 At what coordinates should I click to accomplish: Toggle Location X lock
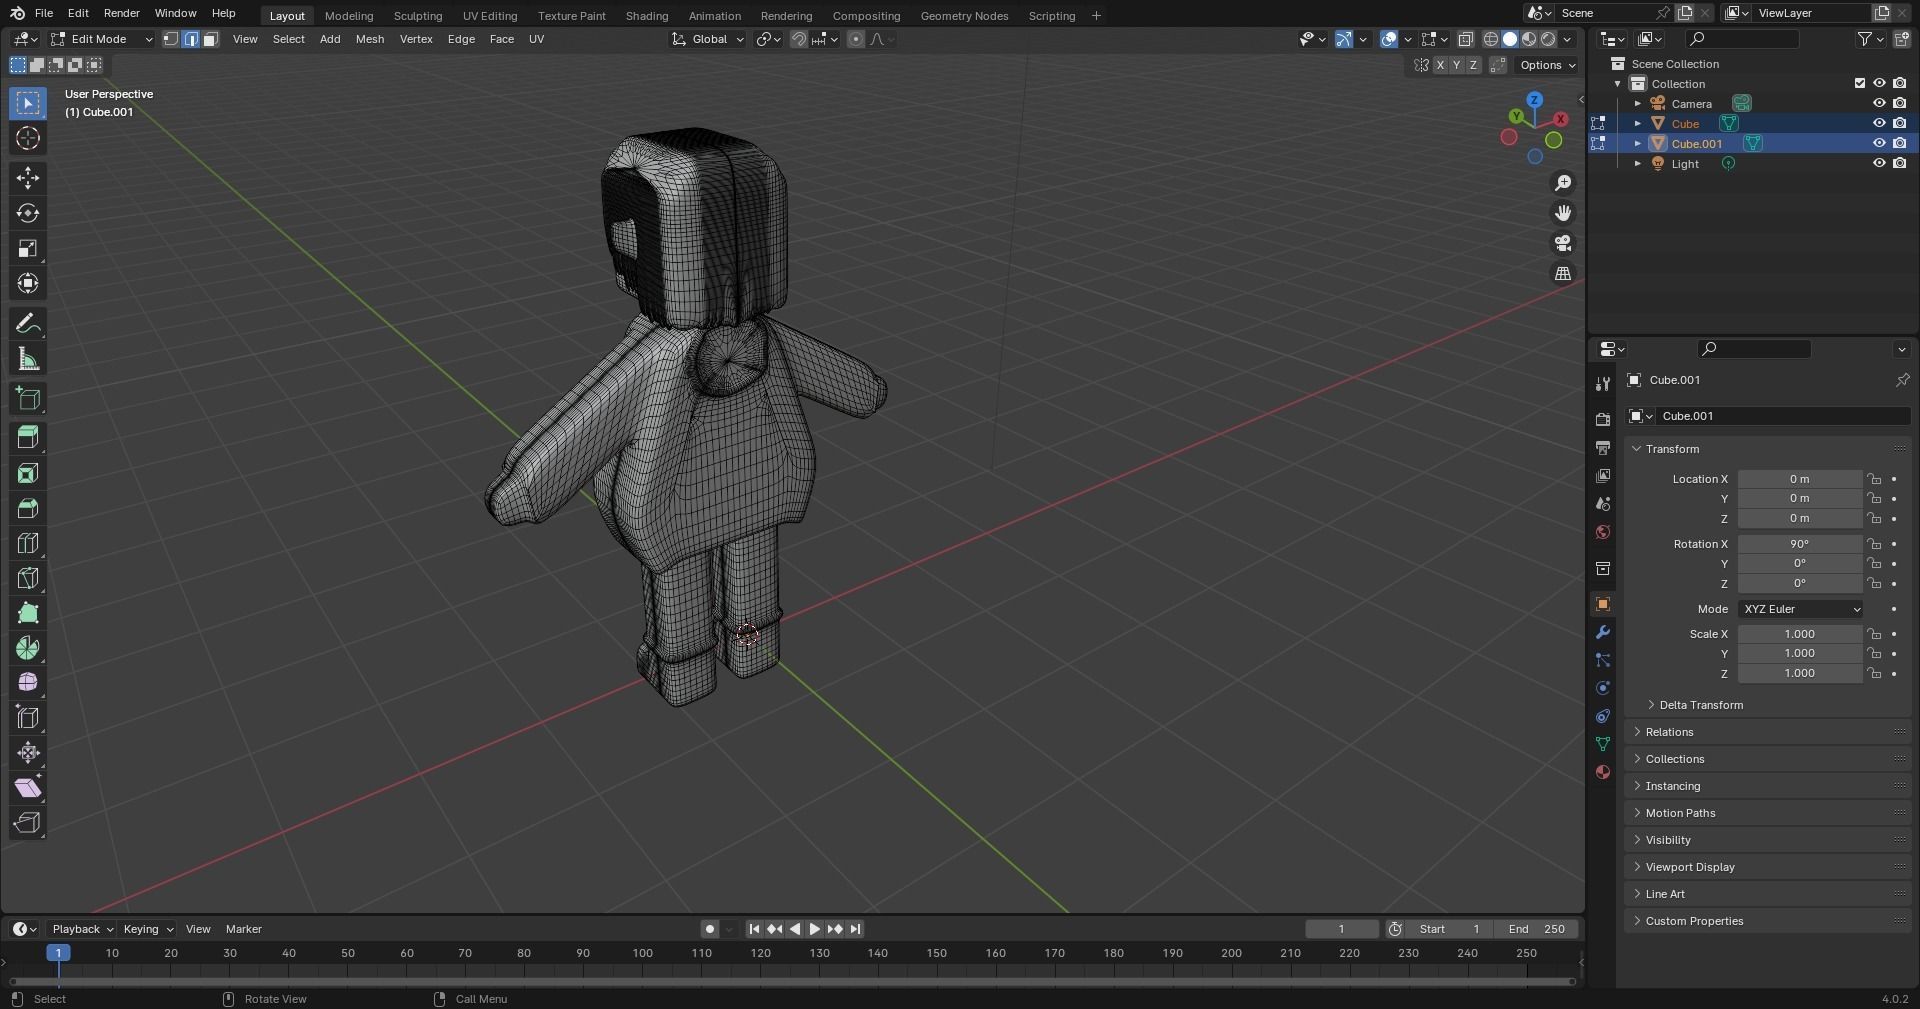pyautogui.click(x=1874, y=479)
